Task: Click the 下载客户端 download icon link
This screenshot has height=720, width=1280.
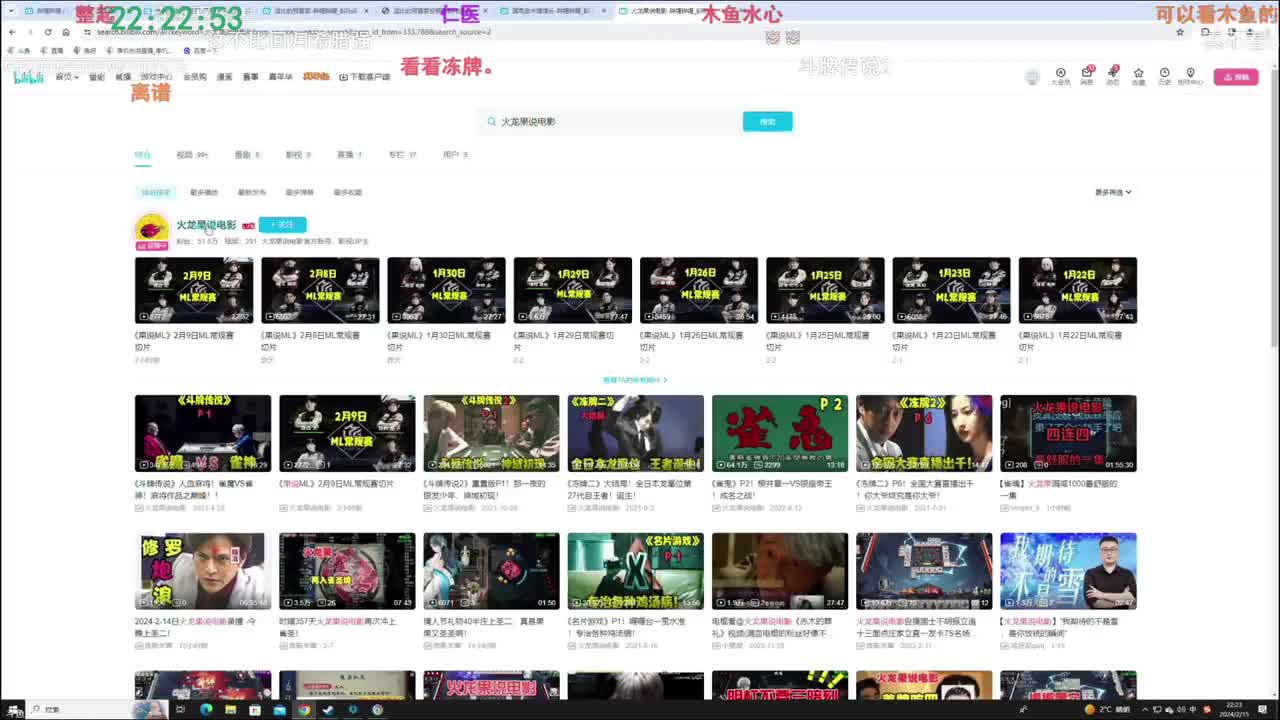Action: (364, 77)
